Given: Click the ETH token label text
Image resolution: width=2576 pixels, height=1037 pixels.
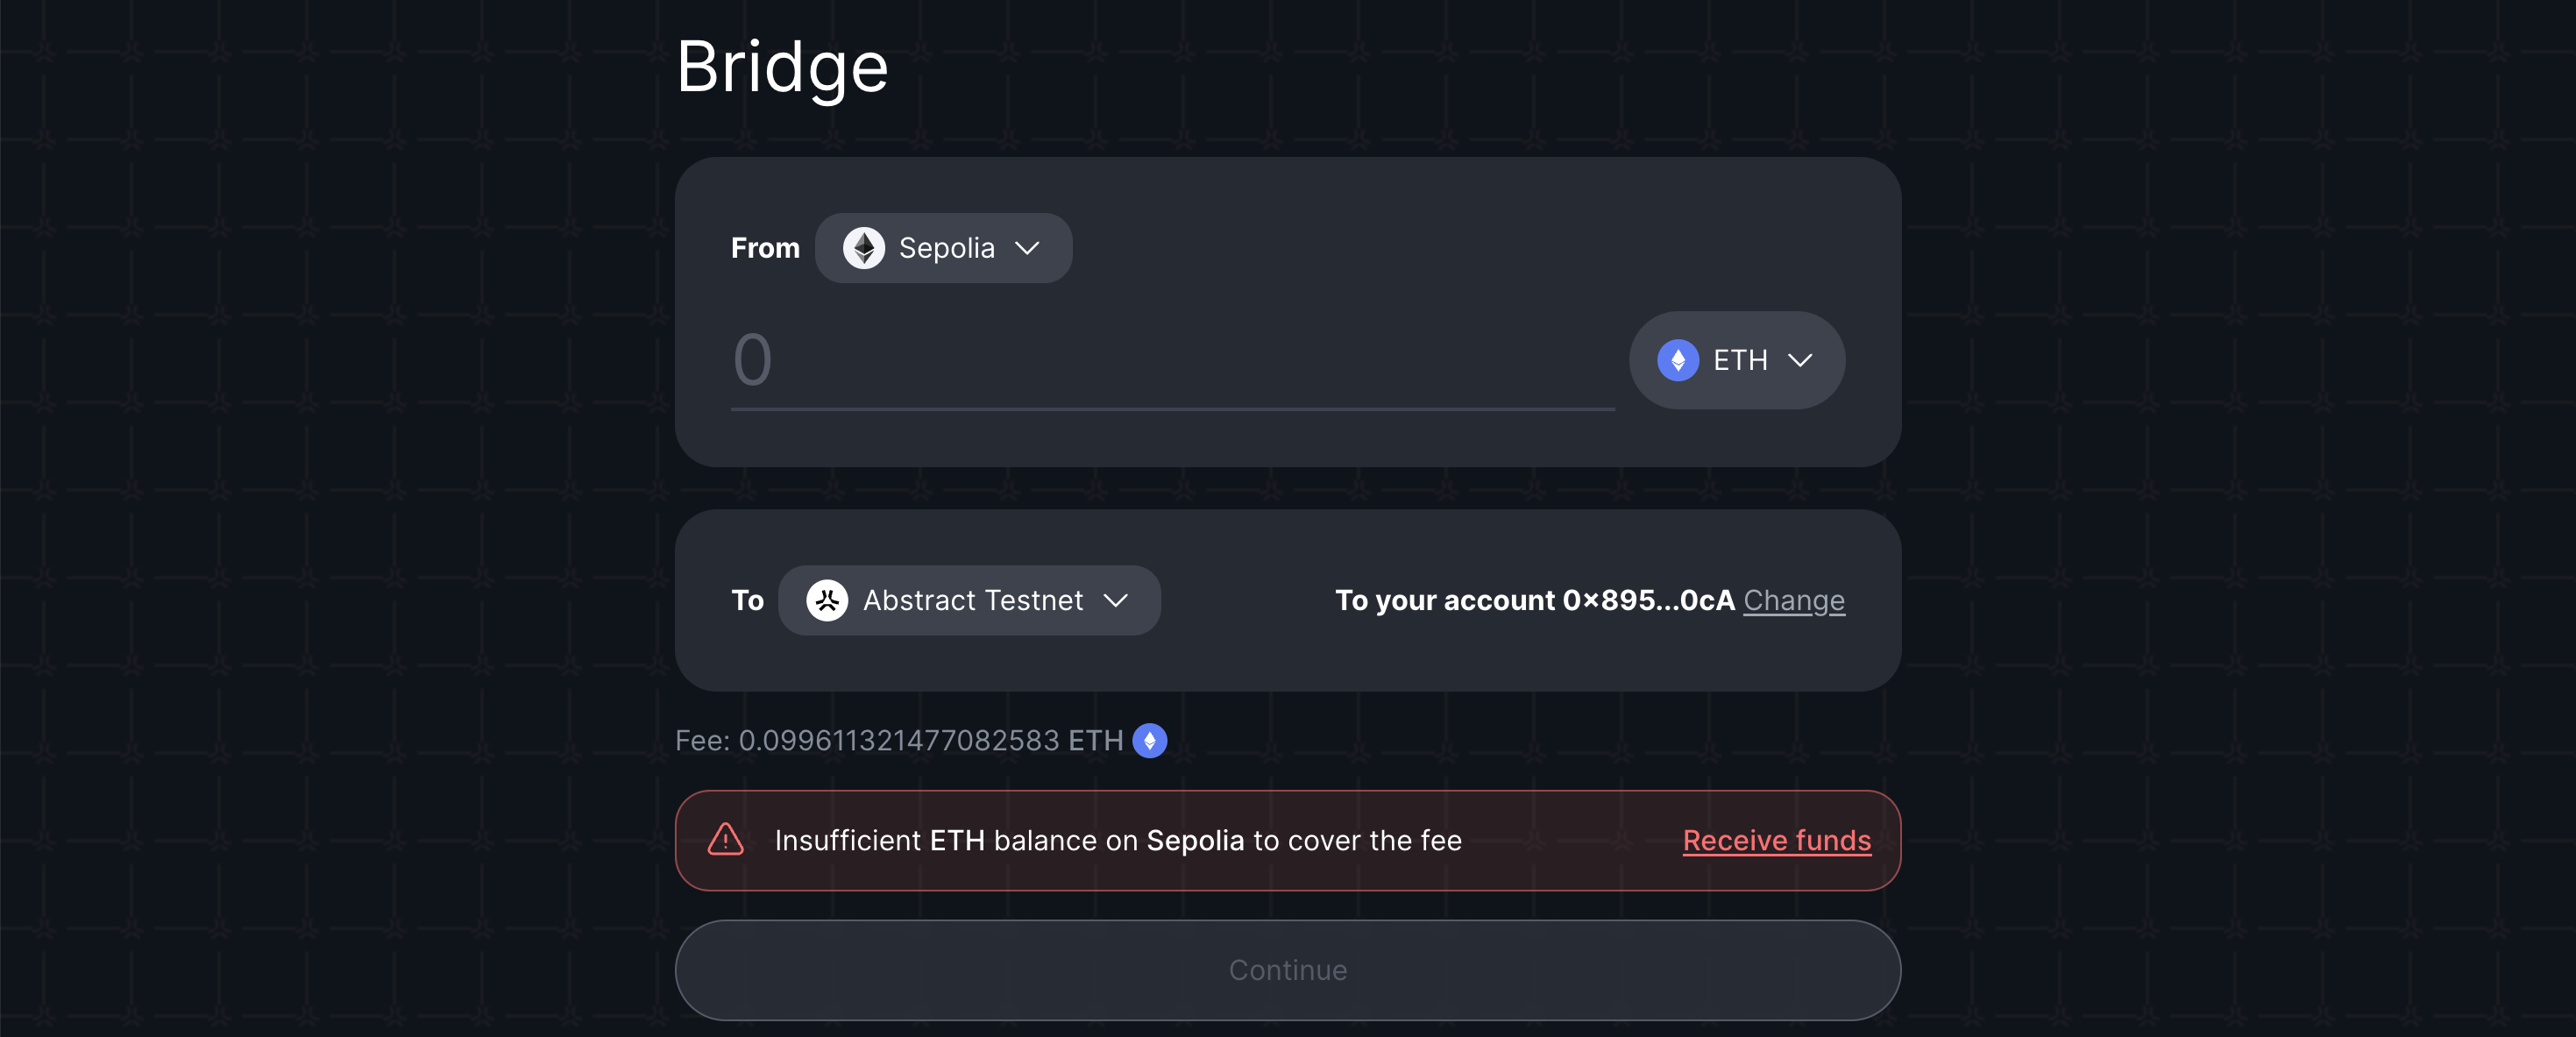Looking at the screenshot, I should tap(1739, 360).
